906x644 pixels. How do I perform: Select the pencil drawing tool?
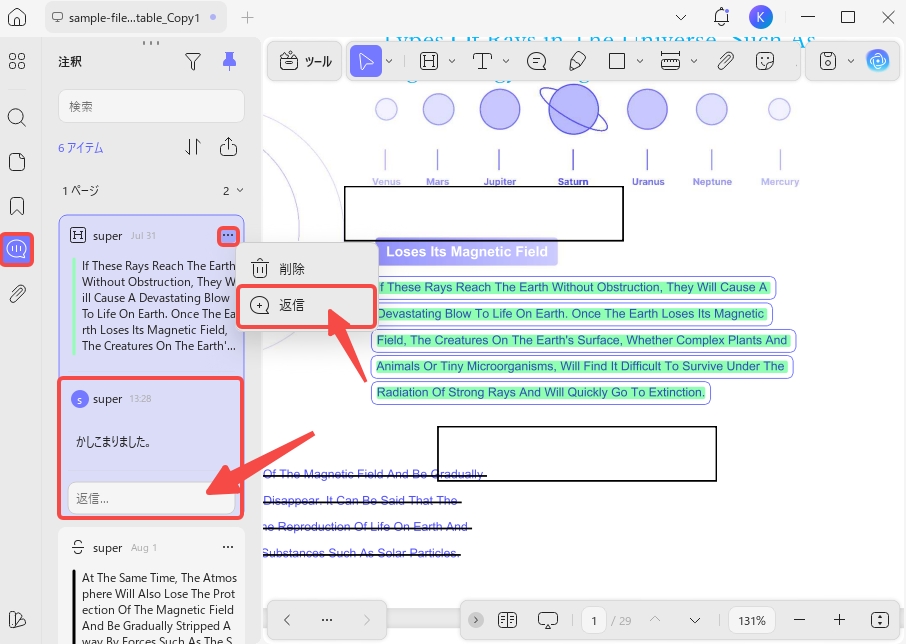tap(577, 61)
